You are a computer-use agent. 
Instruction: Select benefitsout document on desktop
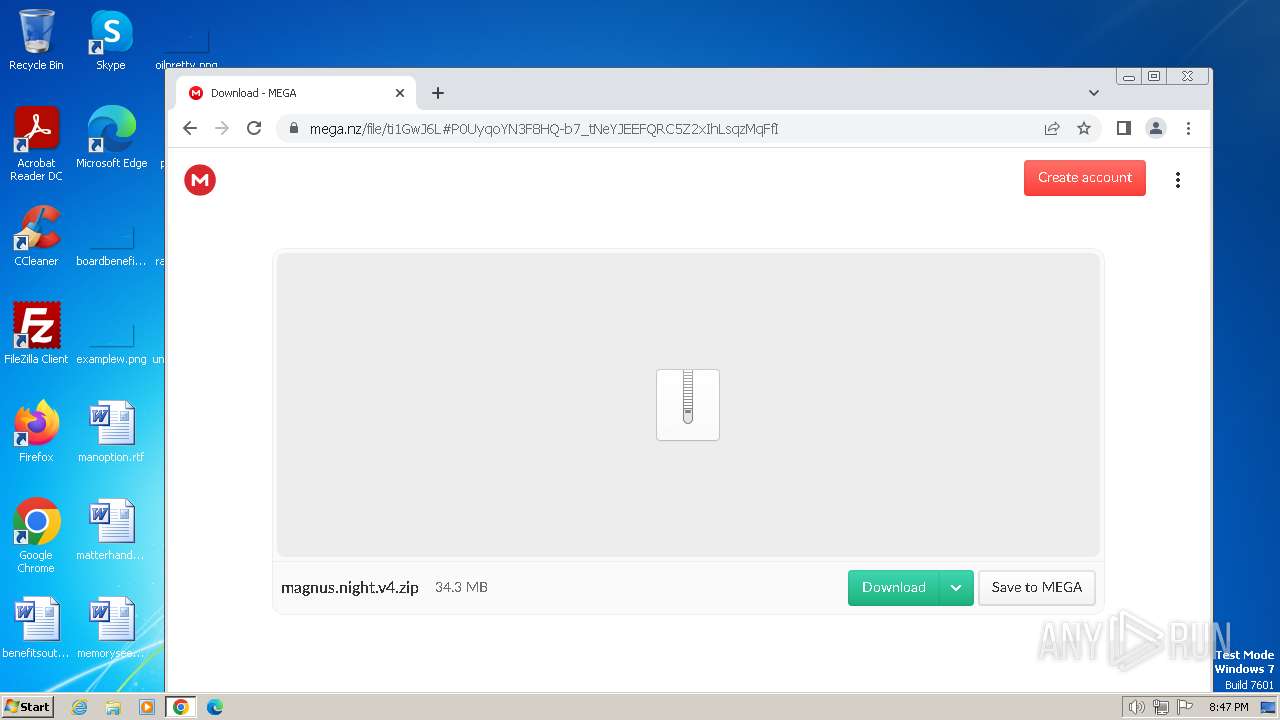coord(36,628)
